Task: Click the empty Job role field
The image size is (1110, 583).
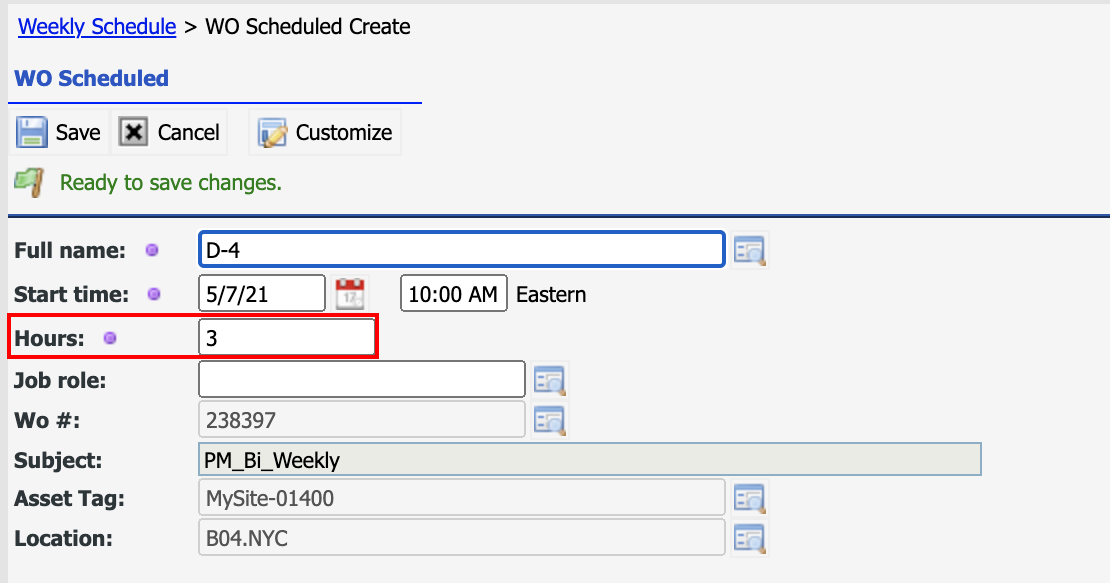Action: (x=362, y=380)
